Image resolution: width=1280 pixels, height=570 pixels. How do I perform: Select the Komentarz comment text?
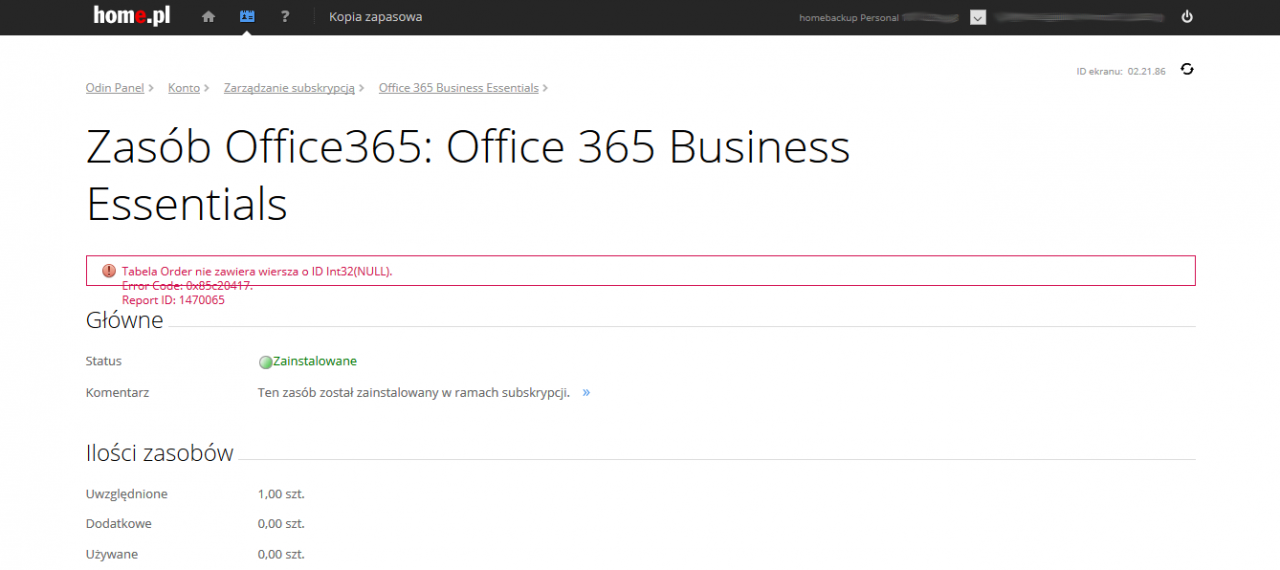[414, 393]
